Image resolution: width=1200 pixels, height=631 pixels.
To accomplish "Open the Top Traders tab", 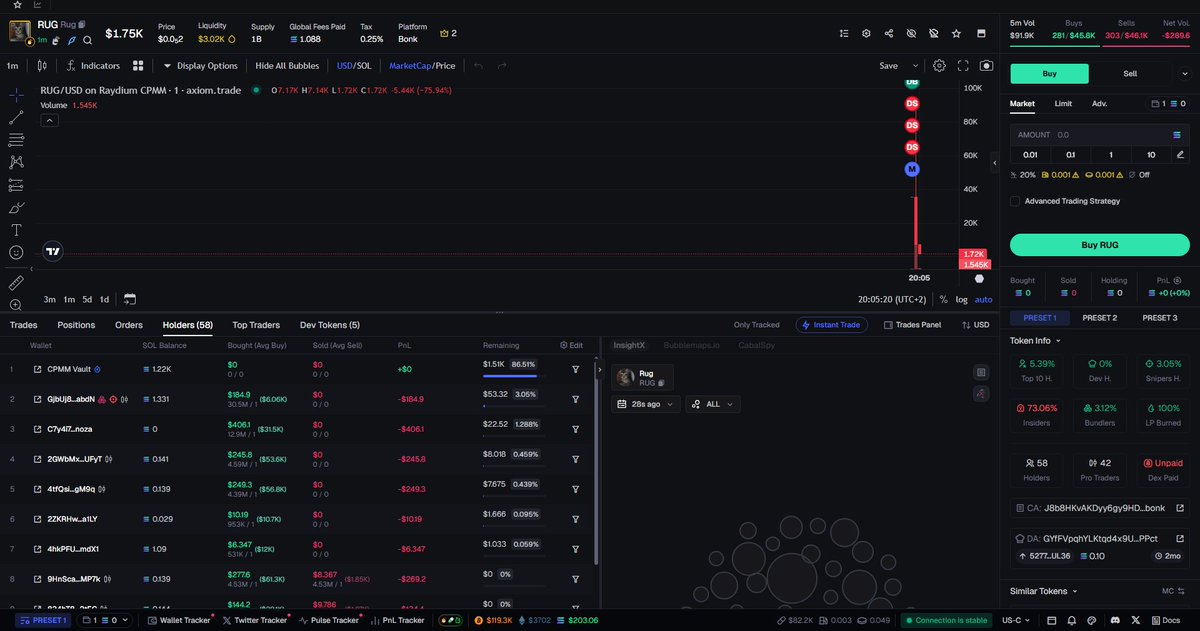I will (x=256, y=325).
